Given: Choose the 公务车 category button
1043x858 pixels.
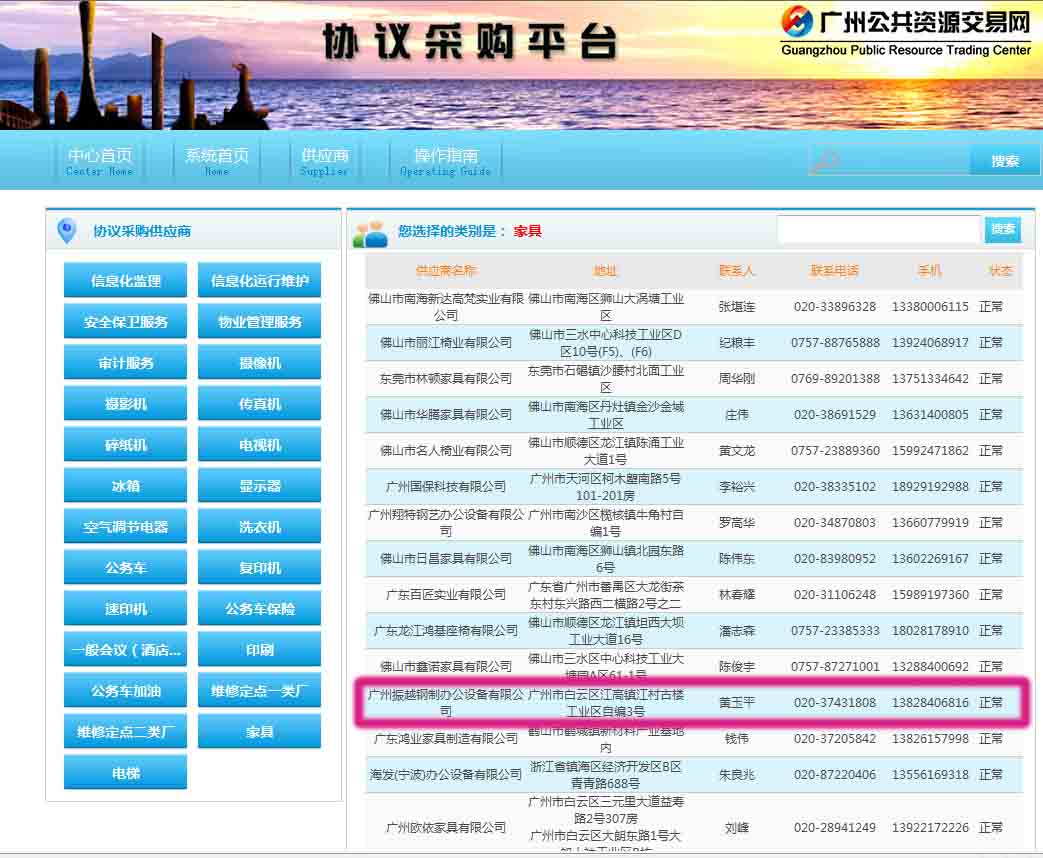Looking at the screenshot, I should (126, 568).
